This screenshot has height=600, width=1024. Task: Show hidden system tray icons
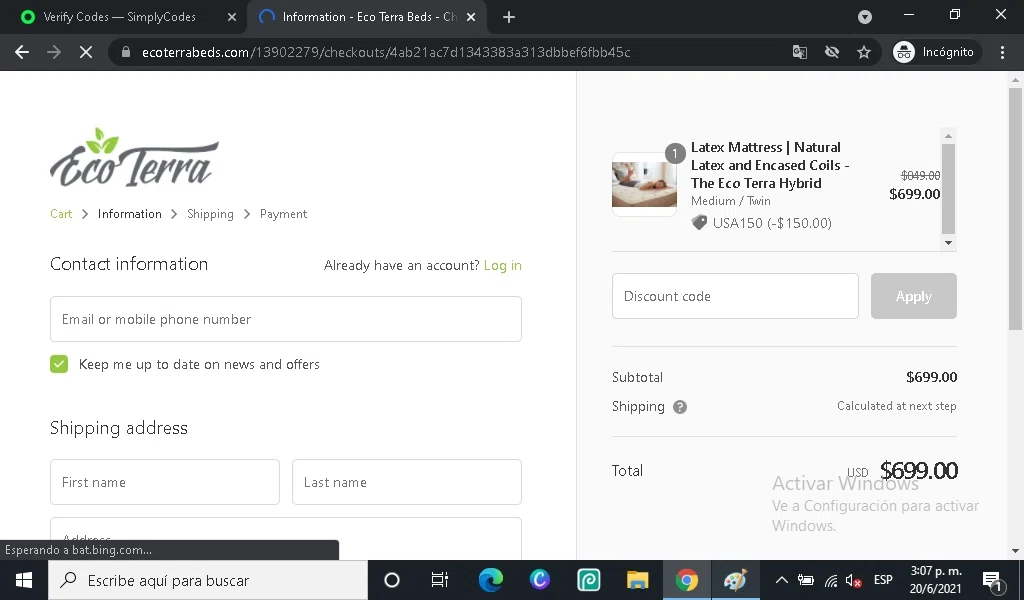point(781,580)
